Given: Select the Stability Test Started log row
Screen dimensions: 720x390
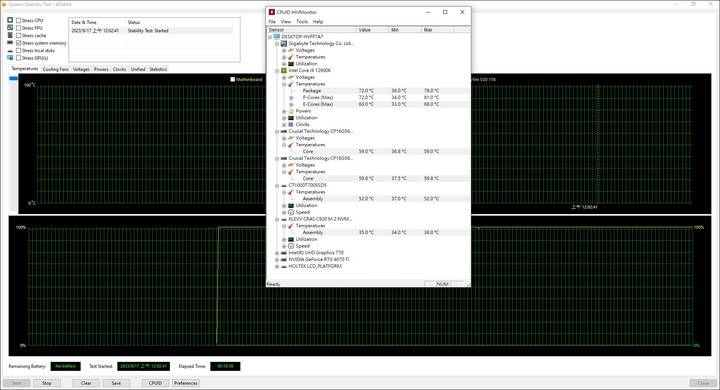Looking at the screenshot, I should click(x=152, y=30).
